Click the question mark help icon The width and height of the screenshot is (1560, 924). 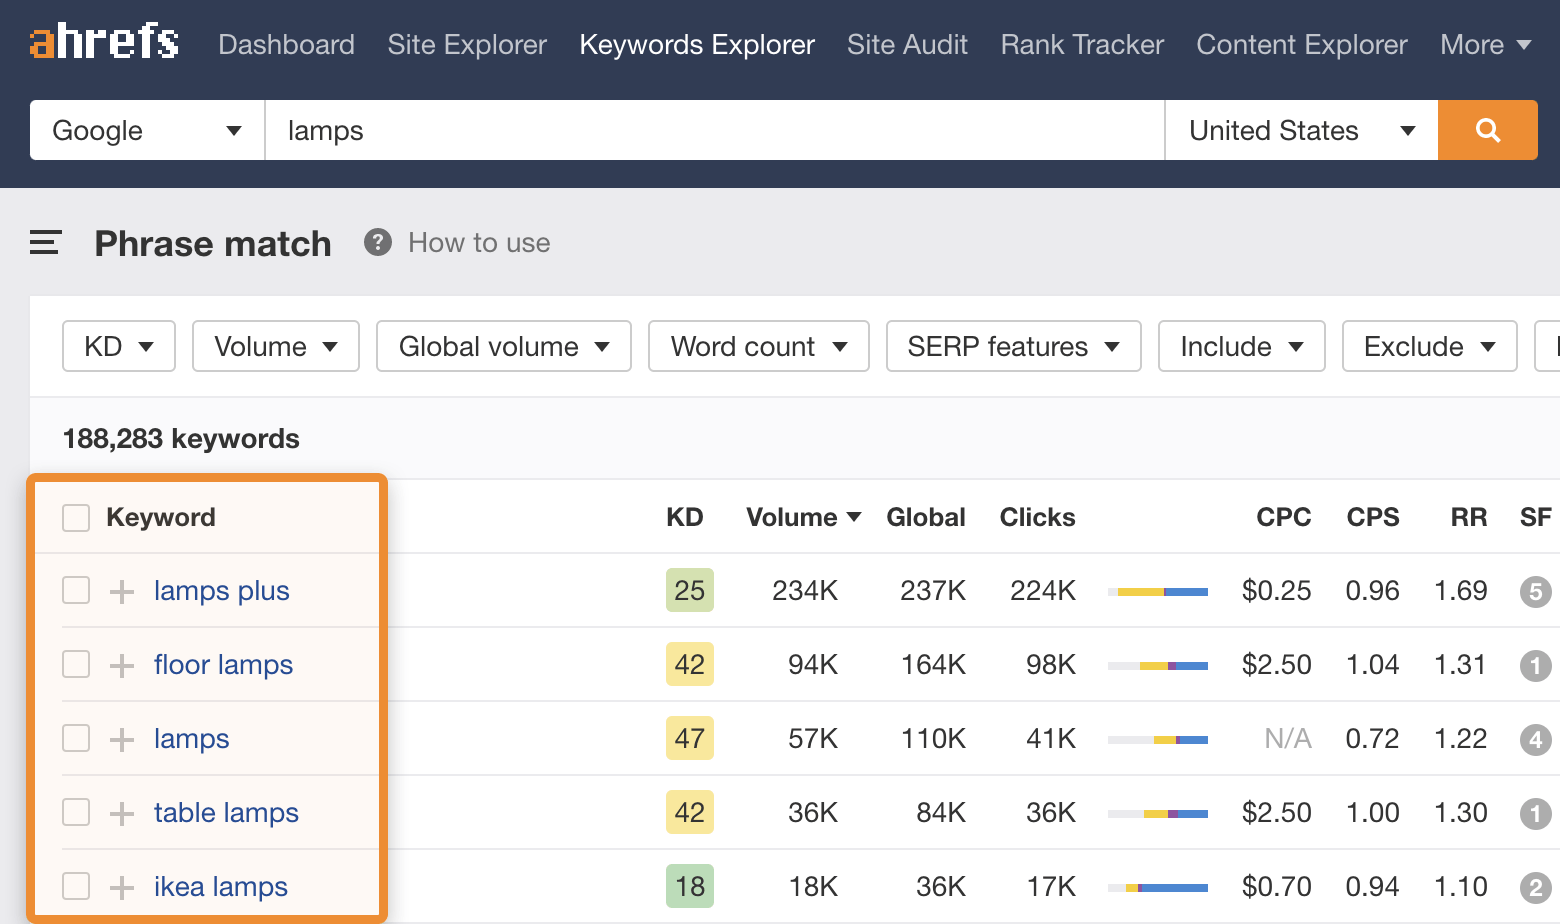point(377,243)
